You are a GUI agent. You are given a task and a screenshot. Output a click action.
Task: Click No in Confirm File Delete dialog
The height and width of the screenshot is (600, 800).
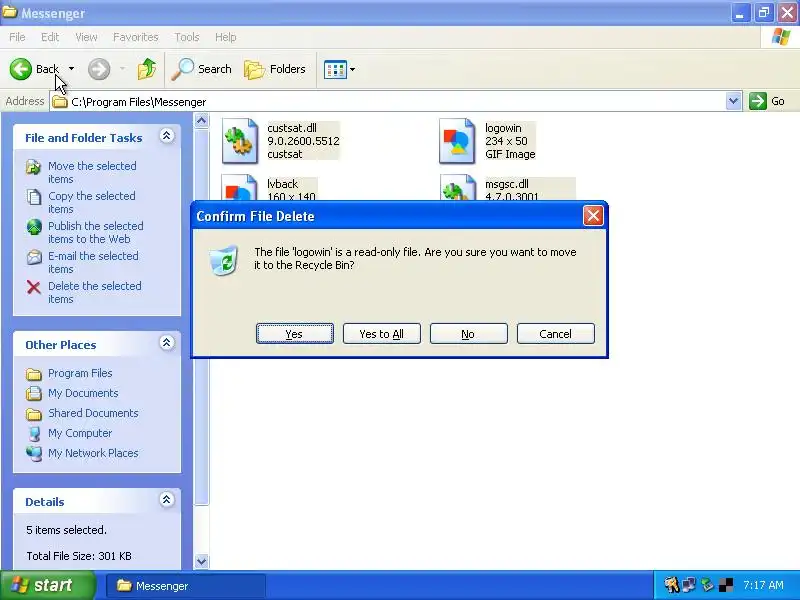pyautogui.click(x=468, y=334)
